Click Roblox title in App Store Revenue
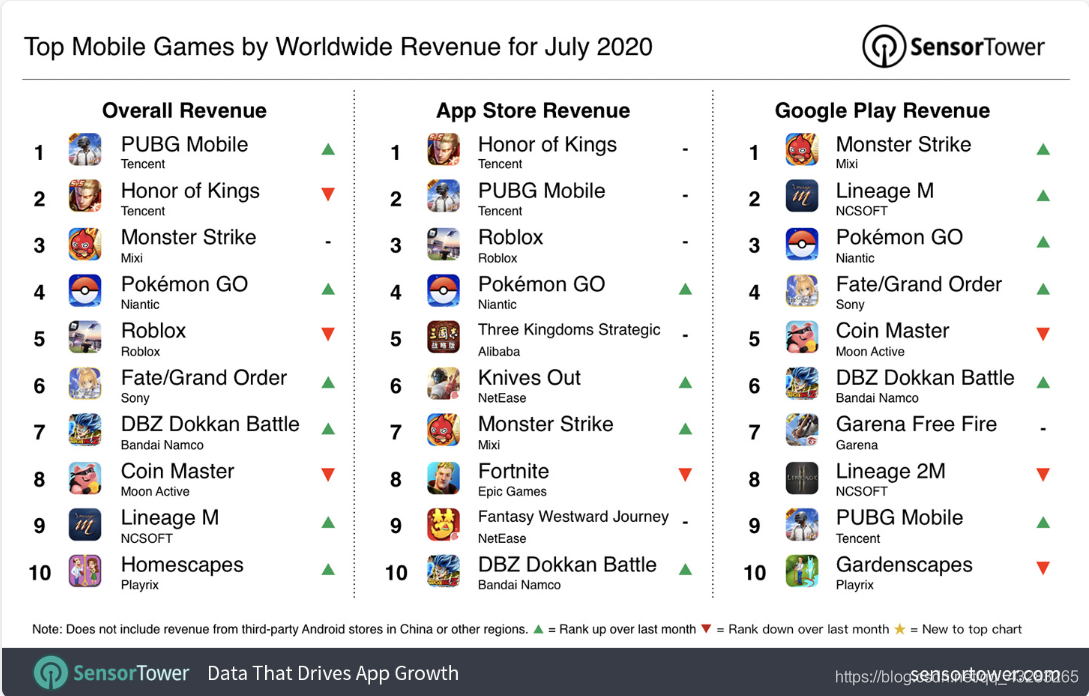Viewport: 1089px width, 696px height. tap(510, 238)
